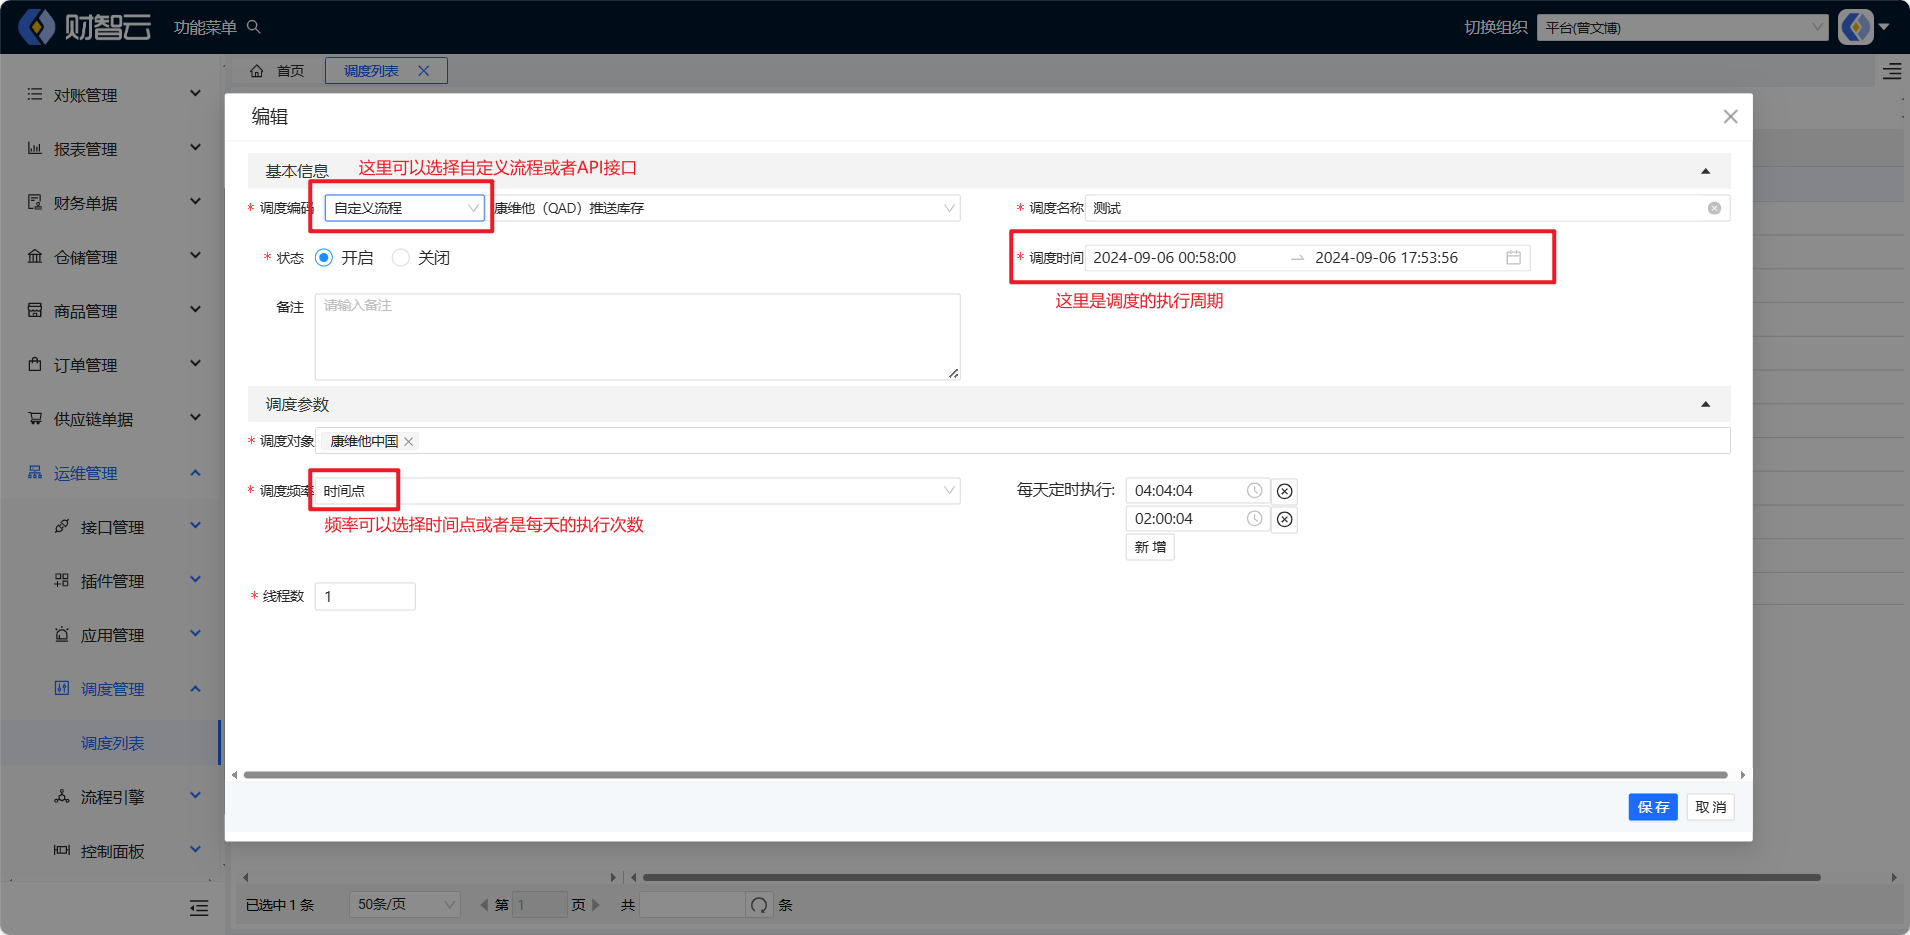The width and height of the screenshot is (1910, 935).
Task: Click the collapse menu icon at sidebar bottom
Action: [x=199, y=908]
